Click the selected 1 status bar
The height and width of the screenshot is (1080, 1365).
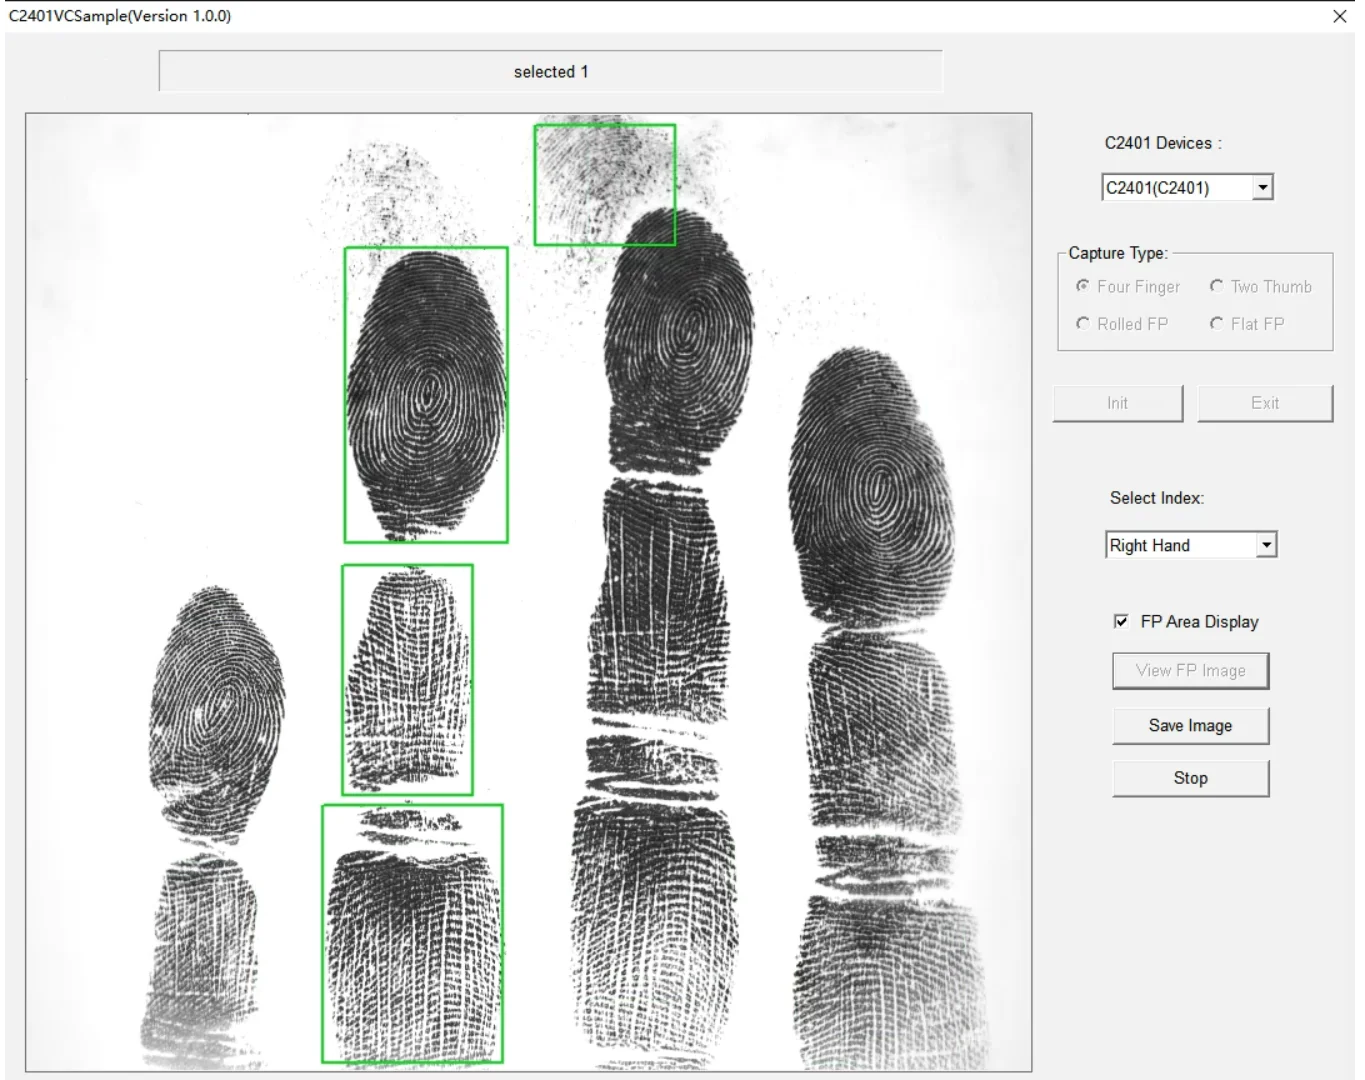[550, 71]
